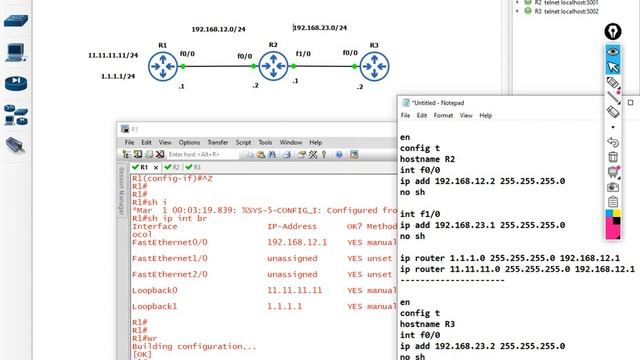Click SecureCRT Print toolbar icon

coord(287,154)
